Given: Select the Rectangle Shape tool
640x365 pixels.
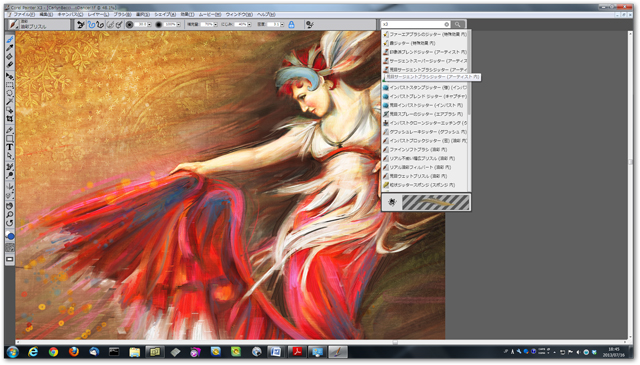Looking at the screenshot, I should (9, 138).
